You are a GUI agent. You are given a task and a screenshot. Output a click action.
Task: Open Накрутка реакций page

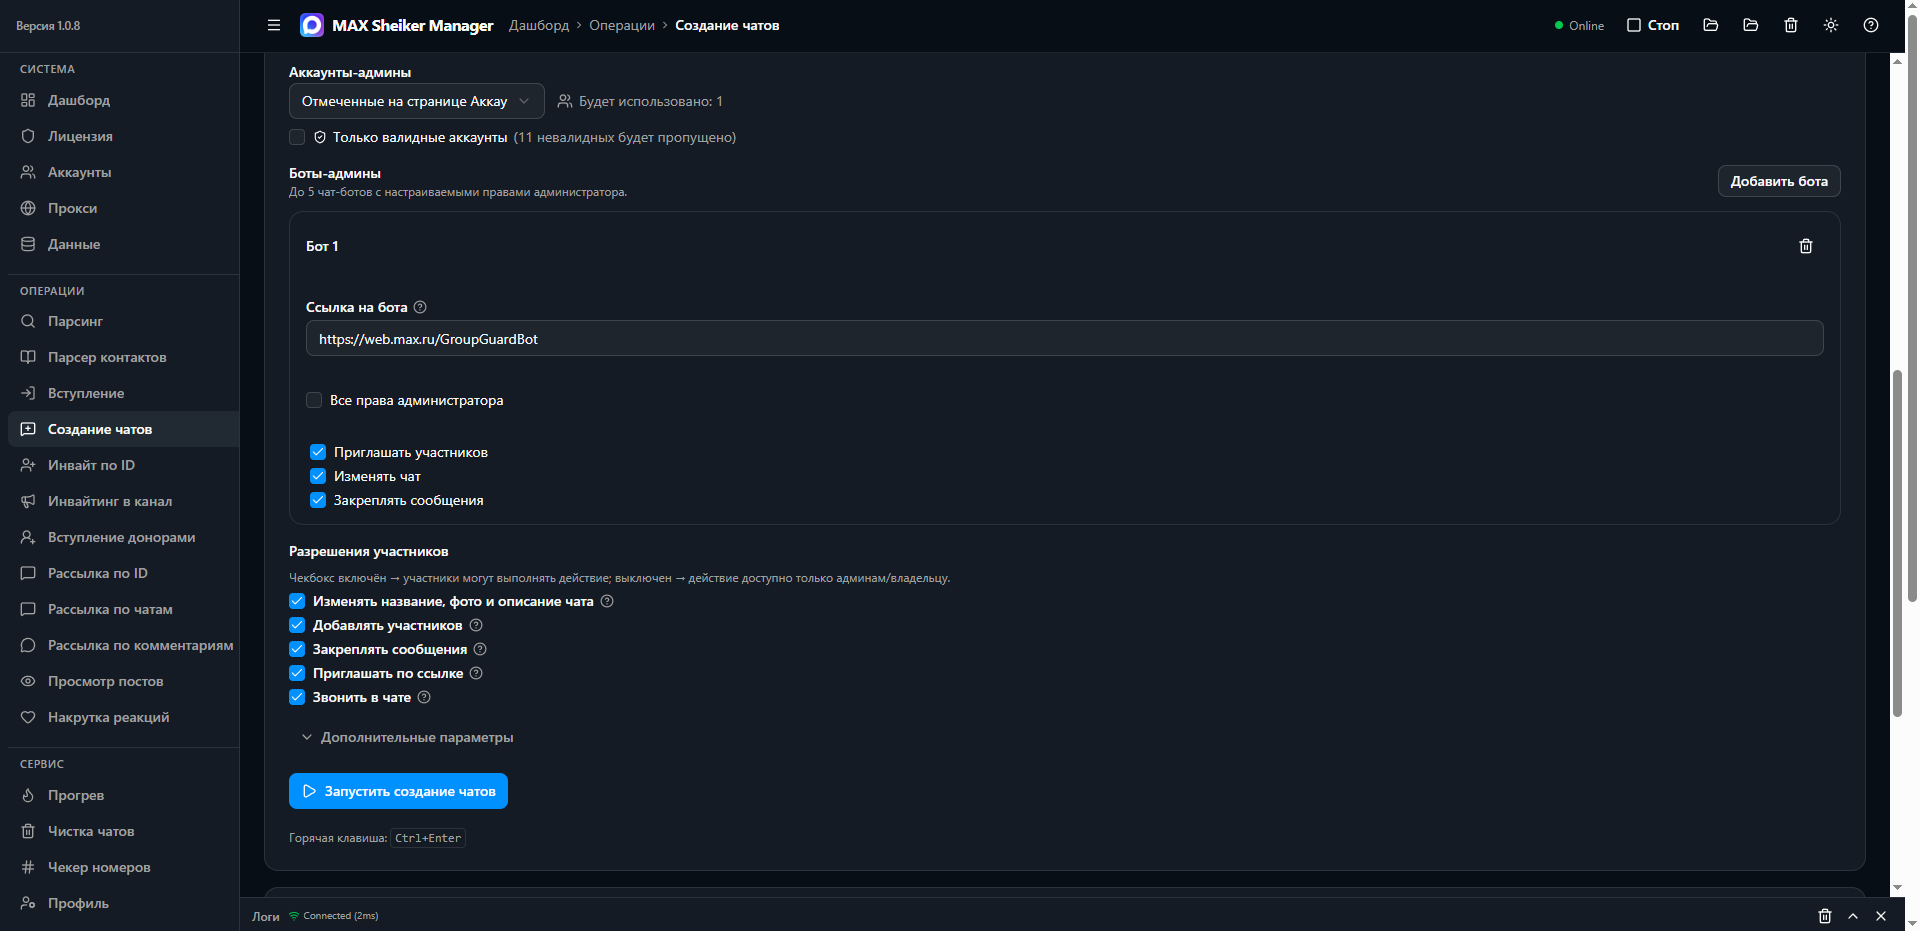[123, 717]
